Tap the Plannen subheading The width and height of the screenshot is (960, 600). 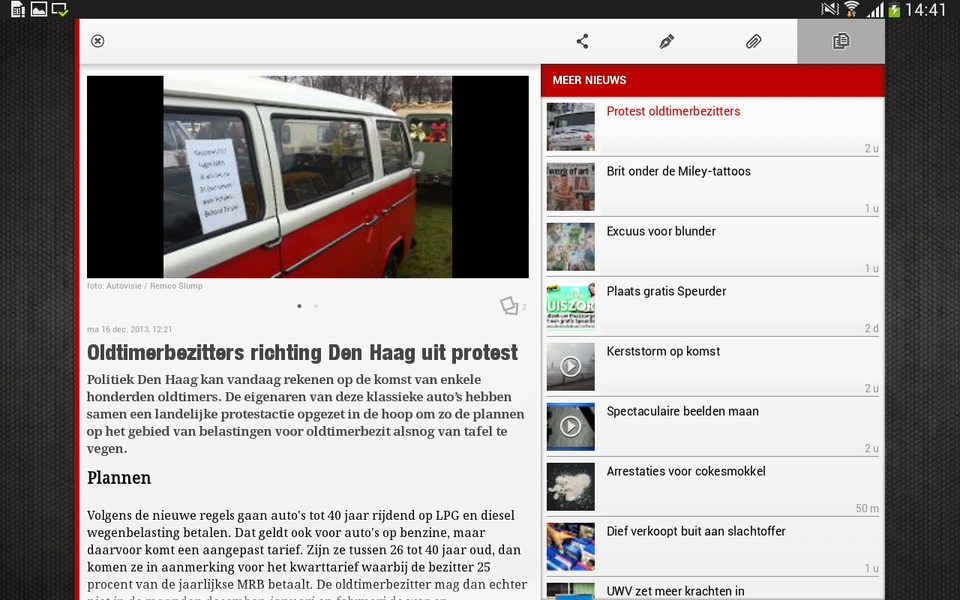pos(119,478)
